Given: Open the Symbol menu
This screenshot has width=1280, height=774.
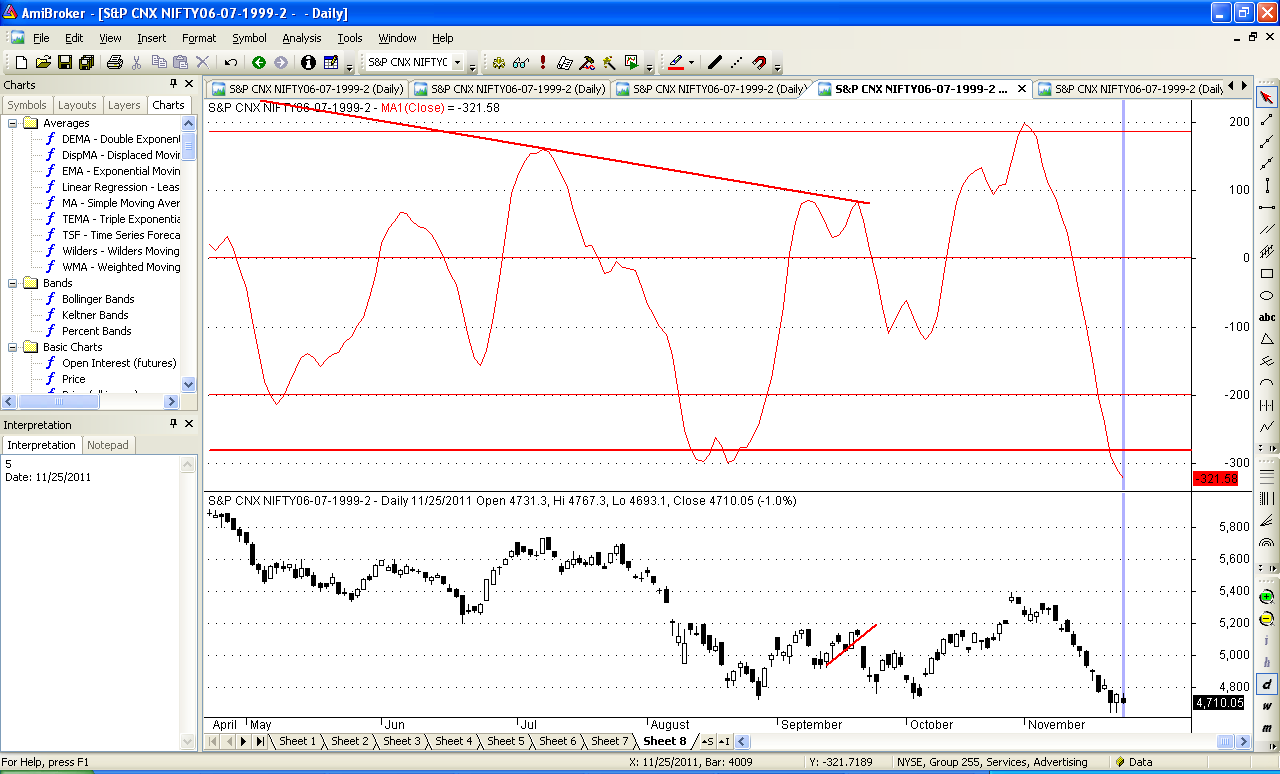Looking at the screenshot, I should click(x=249, y=38).
